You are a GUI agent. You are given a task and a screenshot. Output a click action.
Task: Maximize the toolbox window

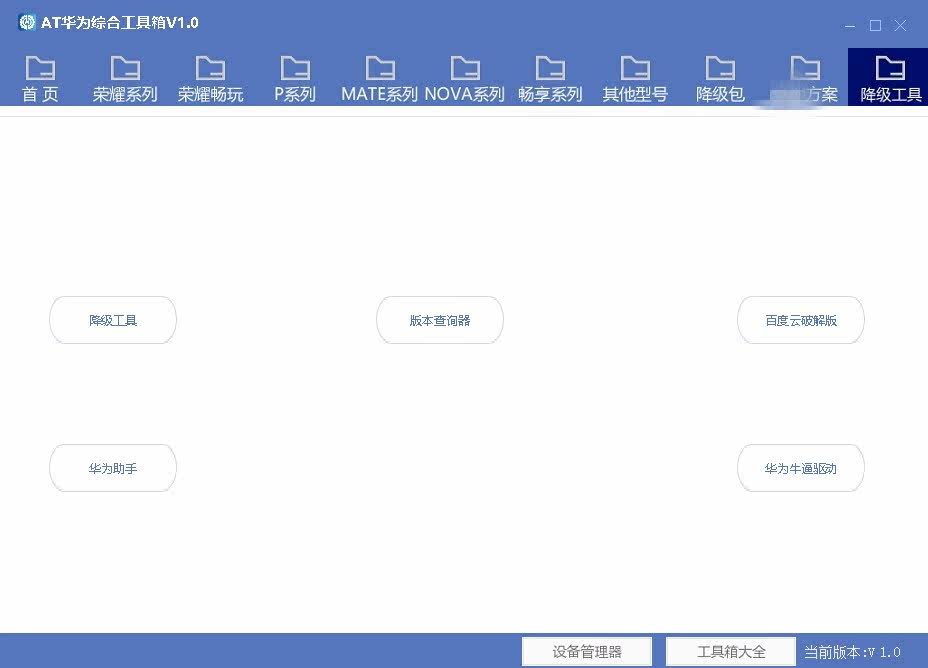coord(875,25)
